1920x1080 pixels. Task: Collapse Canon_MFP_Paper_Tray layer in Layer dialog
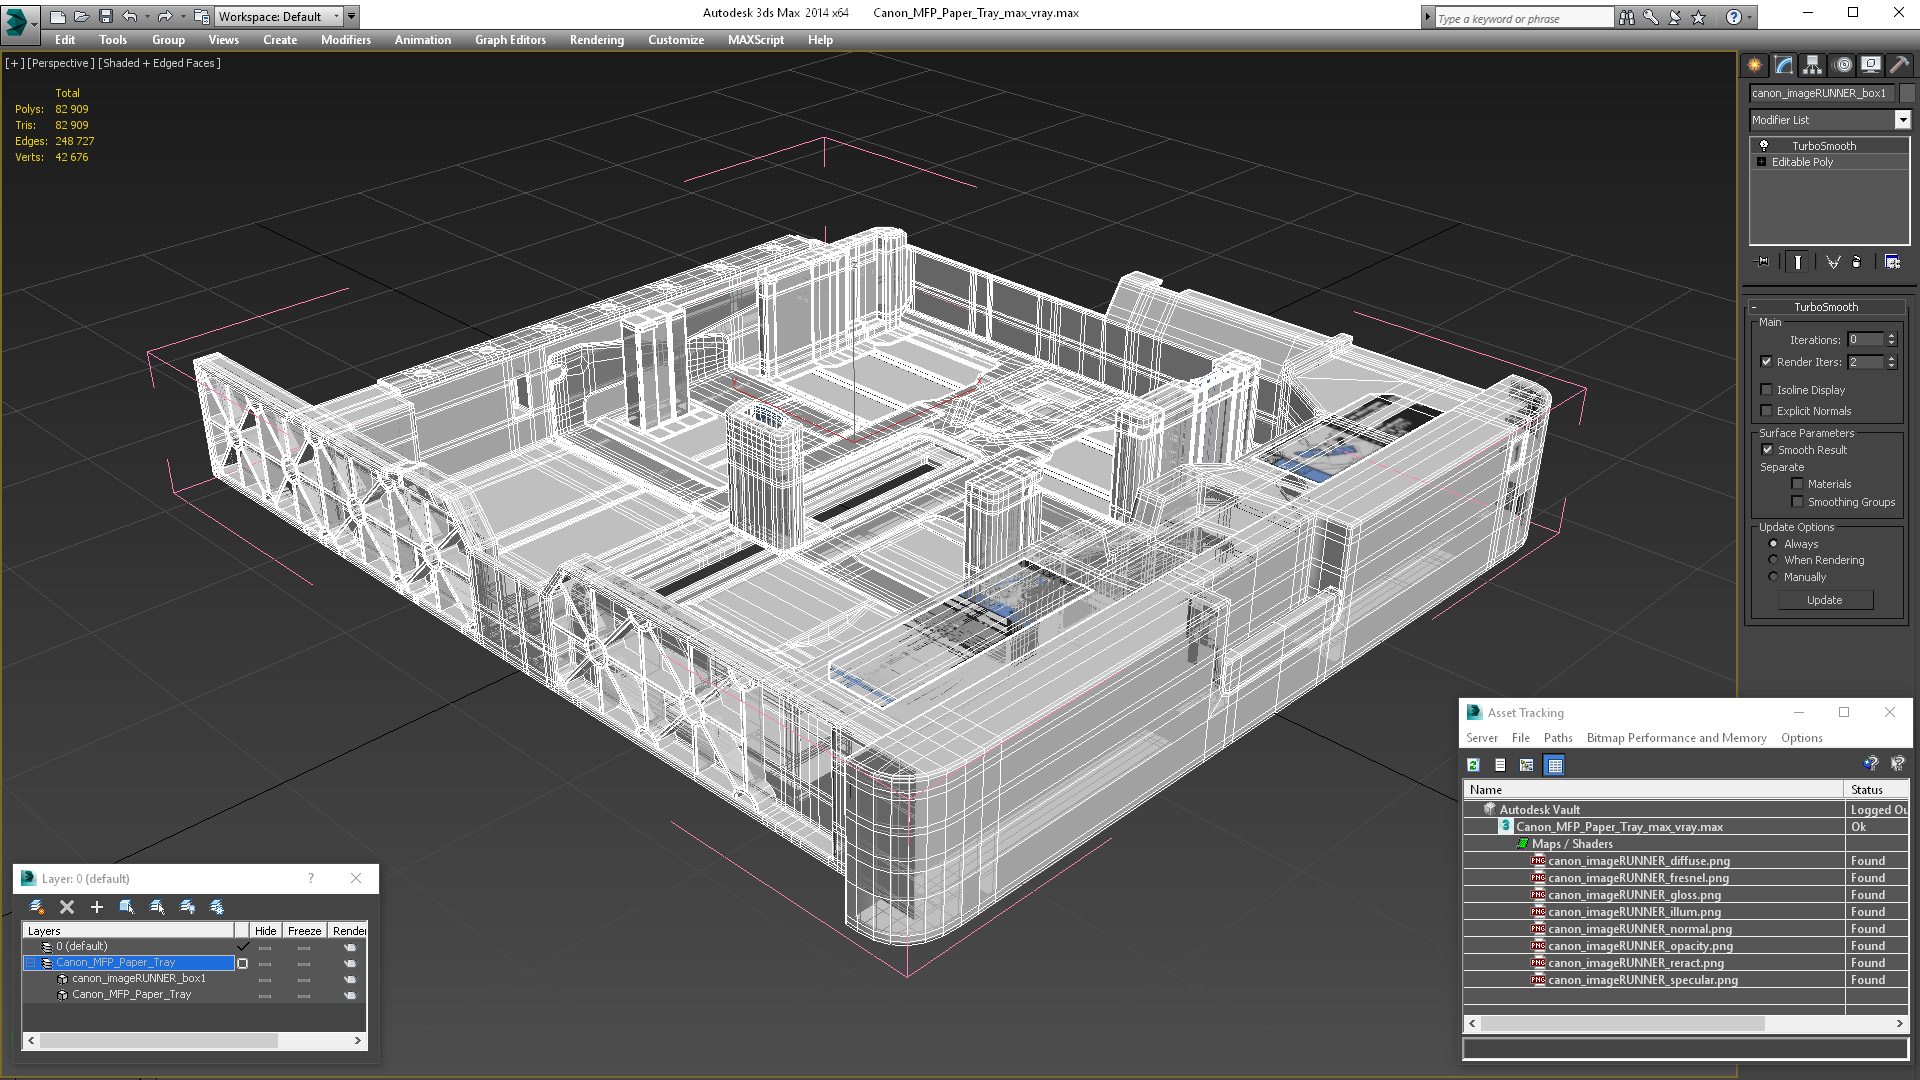click(30, 963)
